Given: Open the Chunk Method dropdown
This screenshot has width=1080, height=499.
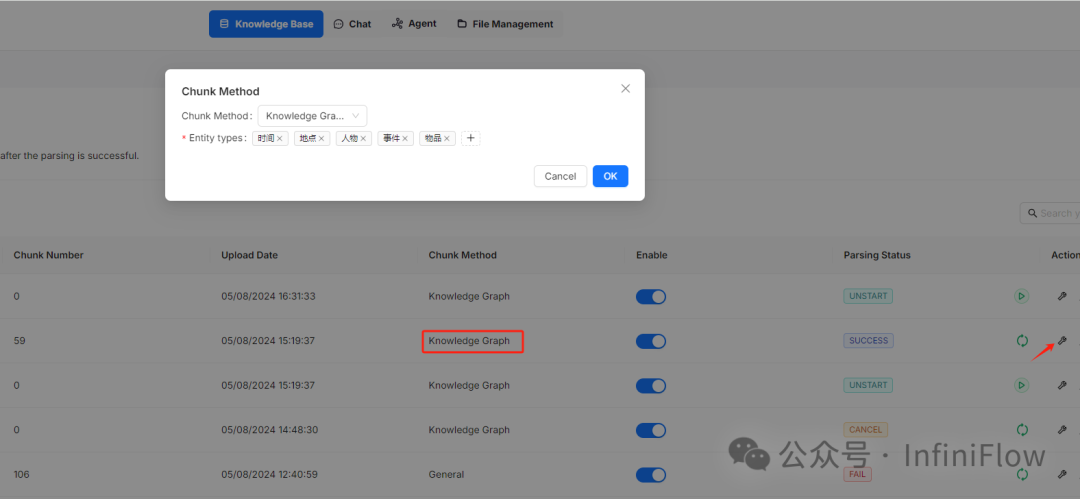Looking at the screenshot, I should coord(312,116).
